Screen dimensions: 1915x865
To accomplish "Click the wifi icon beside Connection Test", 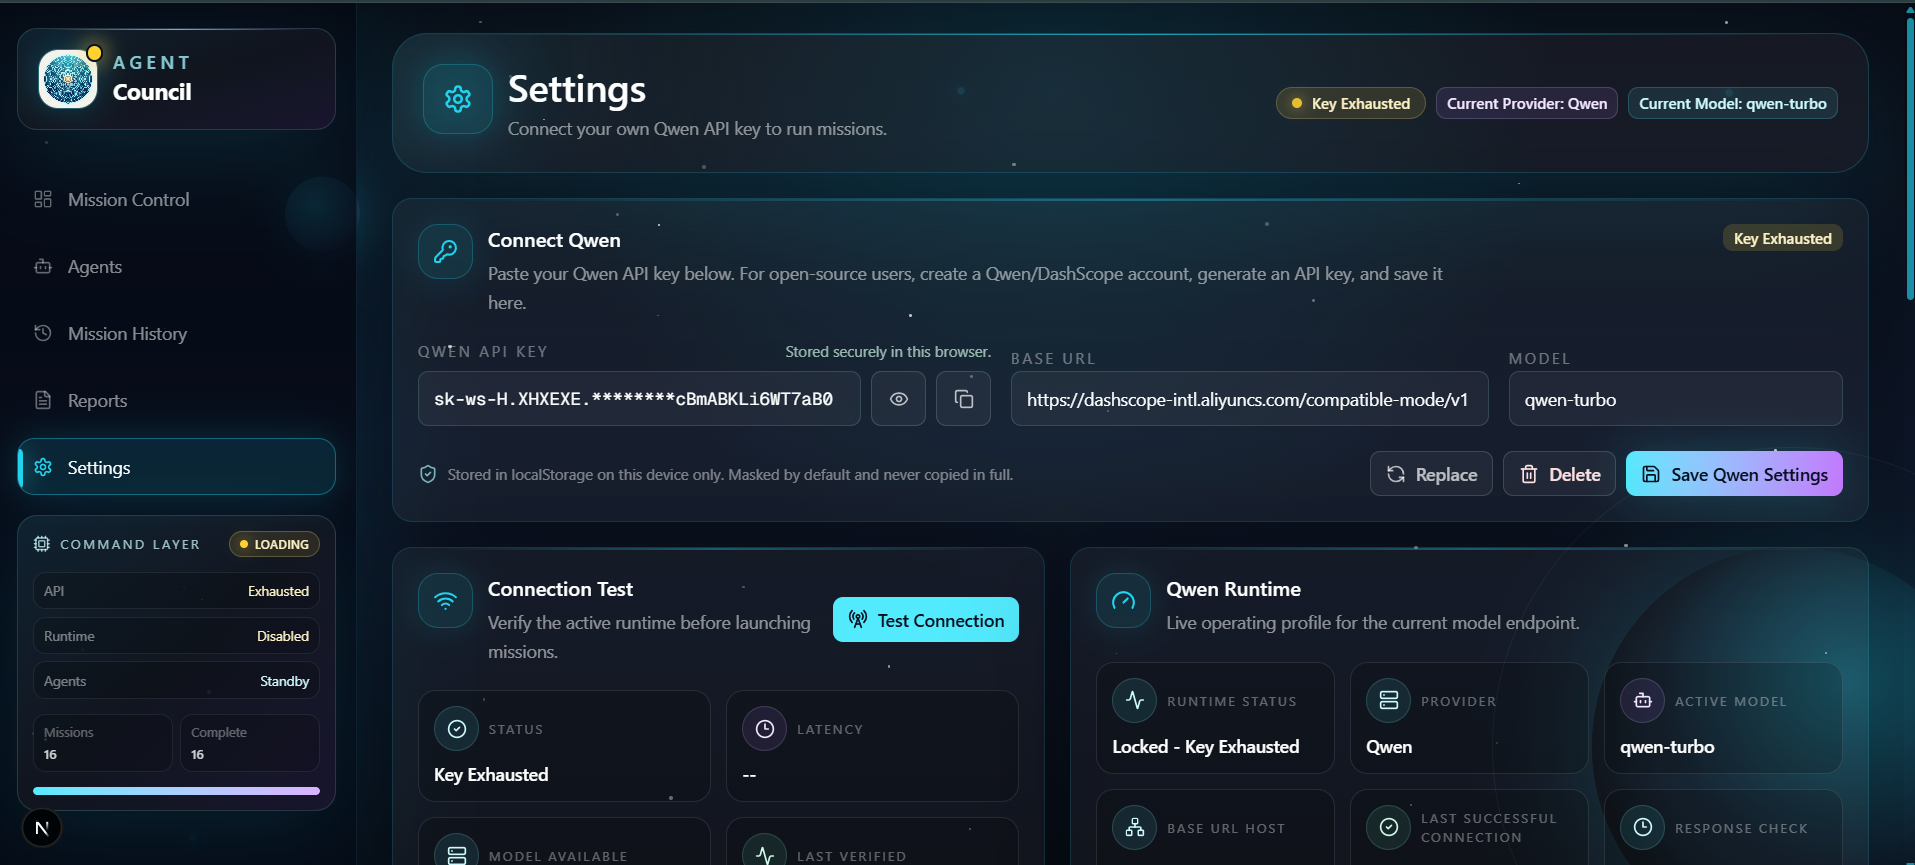I will pos(445,600).
